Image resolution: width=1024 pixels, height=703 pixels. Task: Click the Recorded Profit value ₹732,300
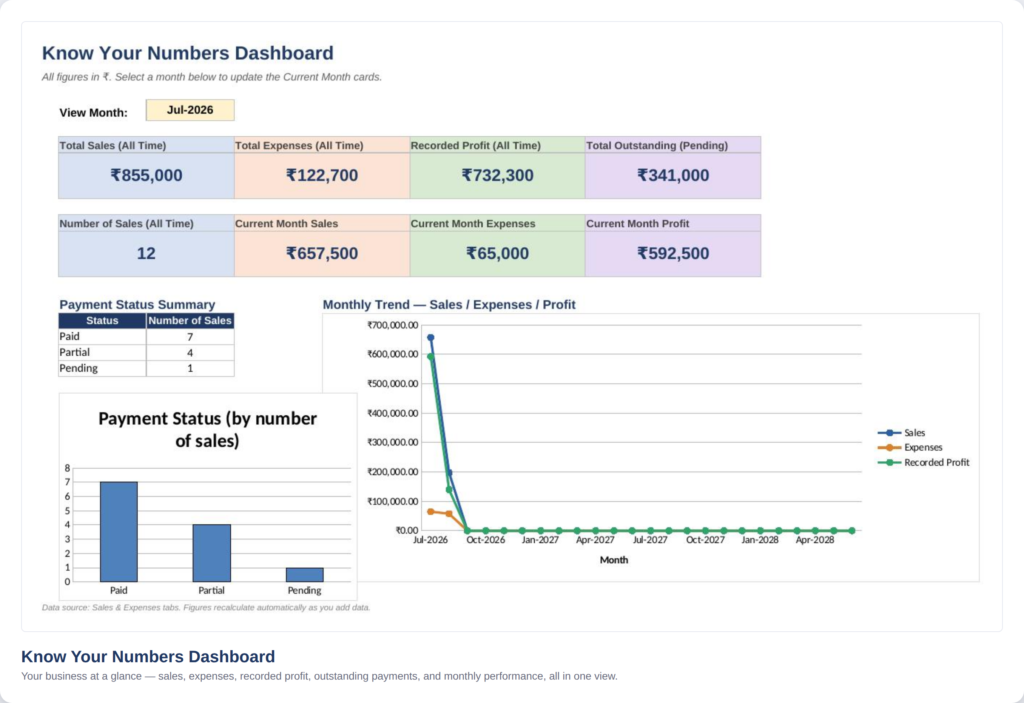(x=498, y=175)
